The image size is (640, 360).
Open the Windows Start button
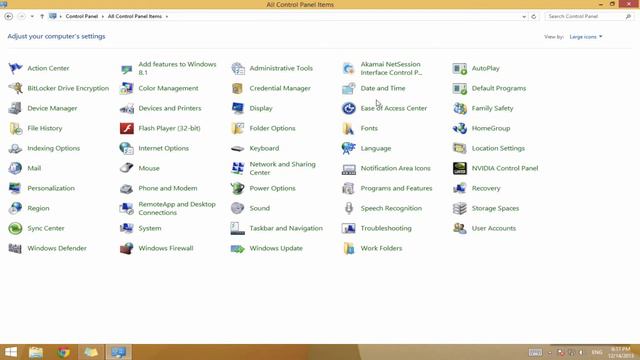(x=11, y=352)
